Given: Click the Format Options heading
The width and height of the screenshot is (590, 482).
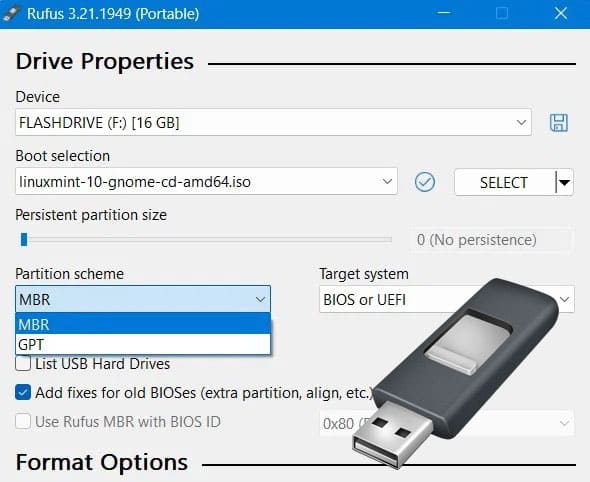Looking at the screenshot, I should pos(102,462).
